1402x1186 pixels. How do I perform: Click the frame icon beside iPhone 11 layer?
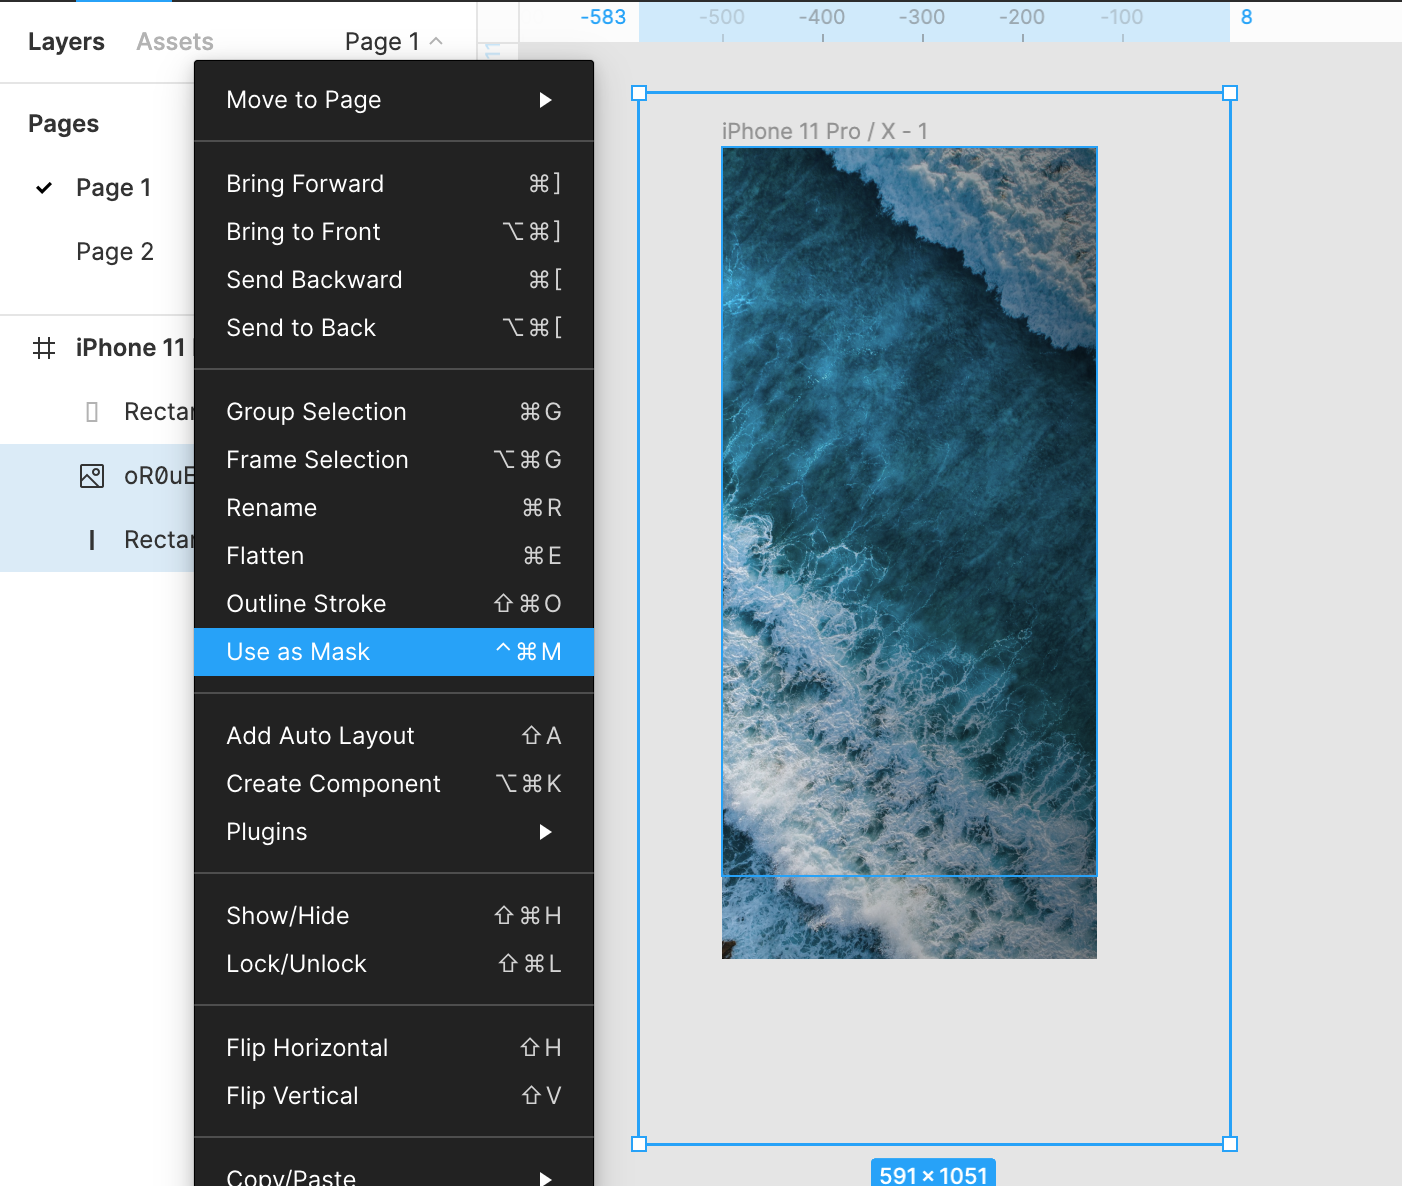44,348
